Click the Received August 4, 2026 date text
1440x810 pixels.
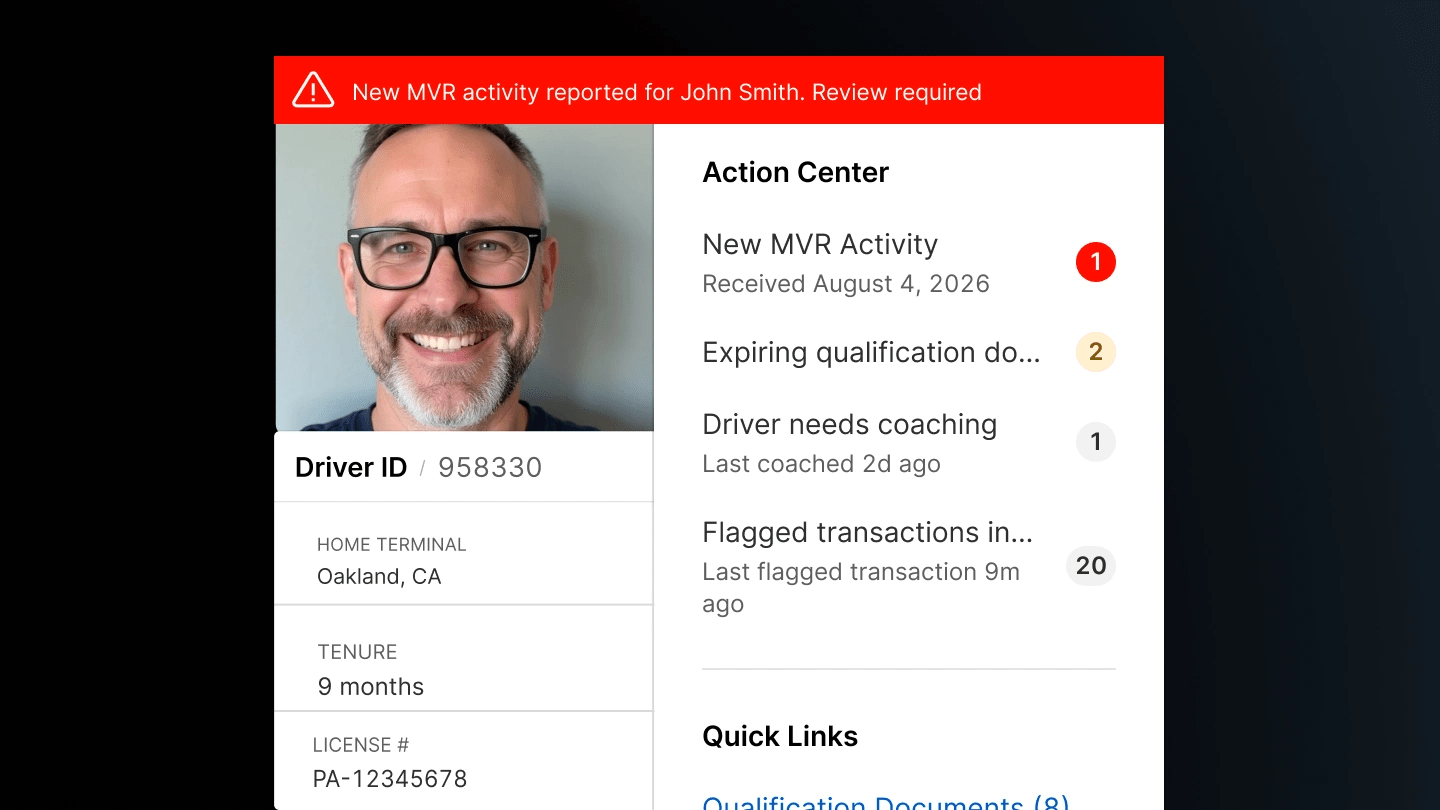click(846, 284)
